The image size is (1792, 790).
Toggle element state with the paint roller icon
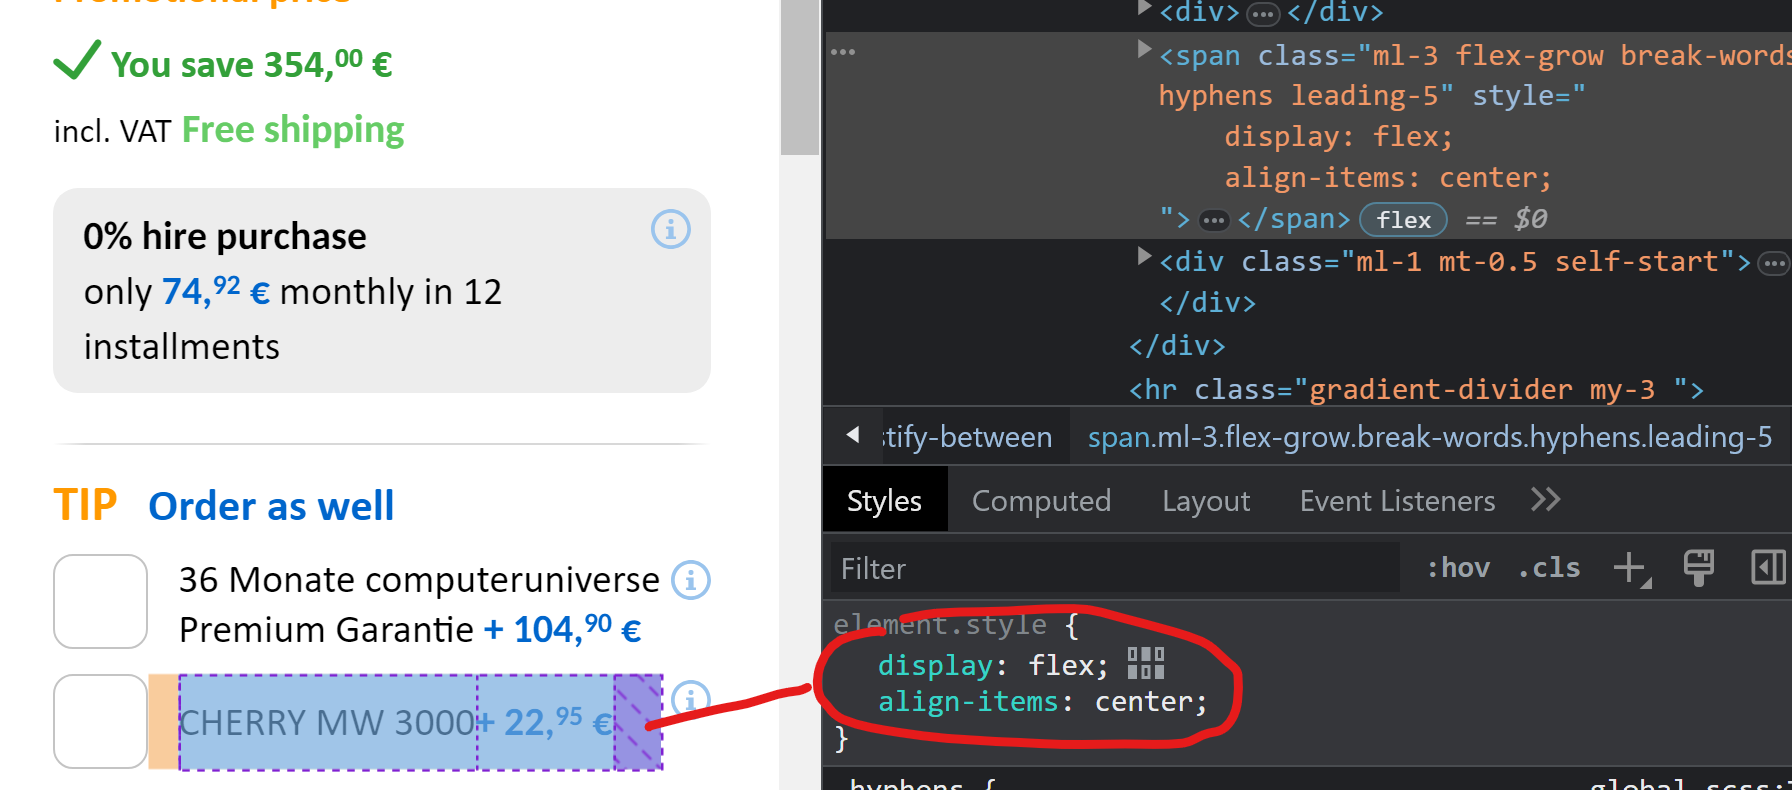point(1698,568)
